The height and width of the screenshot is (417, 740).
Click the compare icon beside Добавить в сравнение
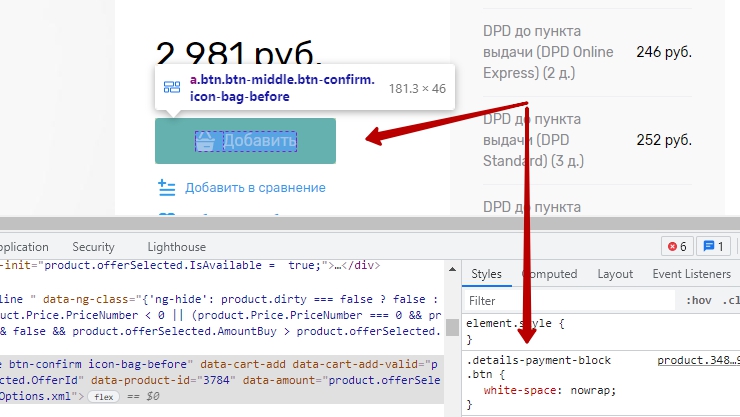coord(166,187)
